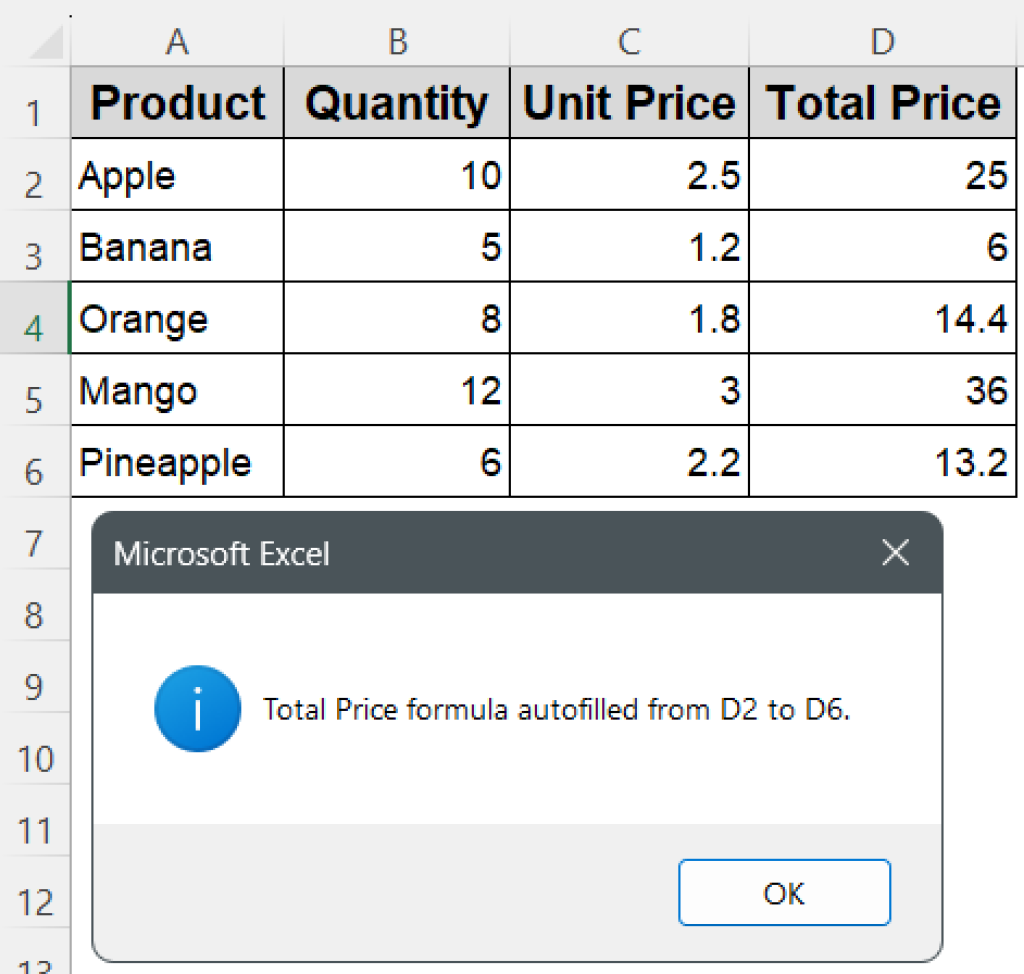1024x974 pixels.
Task: Click the Total Price header cell
Action: 882,103
